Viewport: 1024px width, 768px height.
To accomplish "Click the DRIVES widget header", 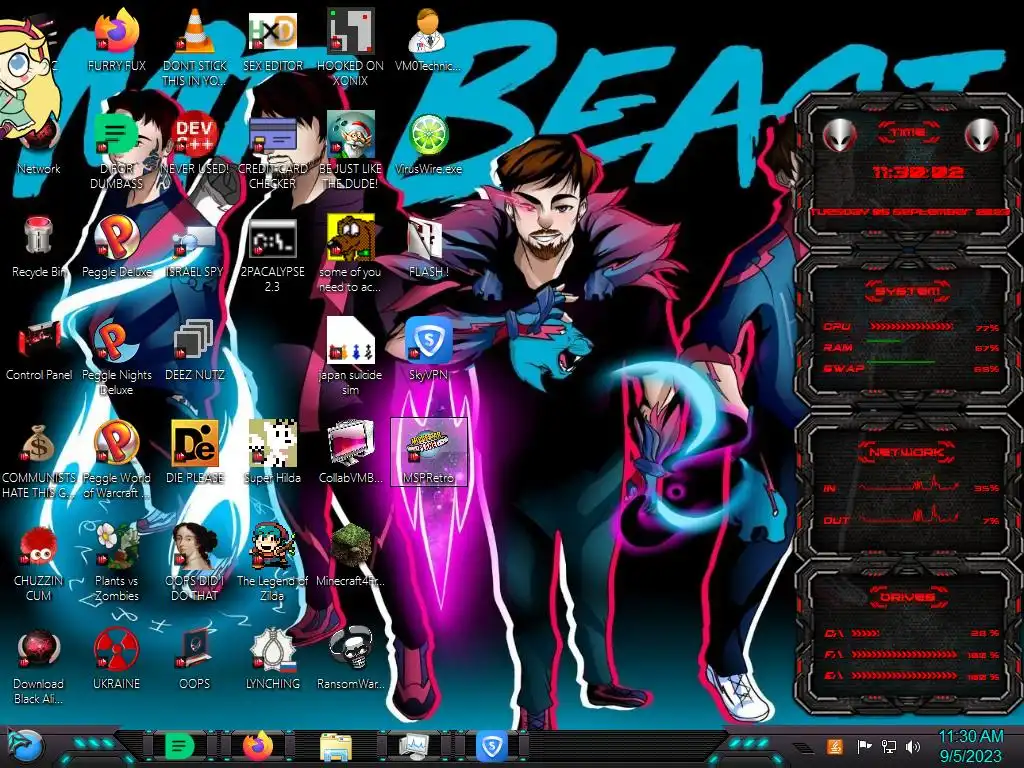I will [907, 597].
